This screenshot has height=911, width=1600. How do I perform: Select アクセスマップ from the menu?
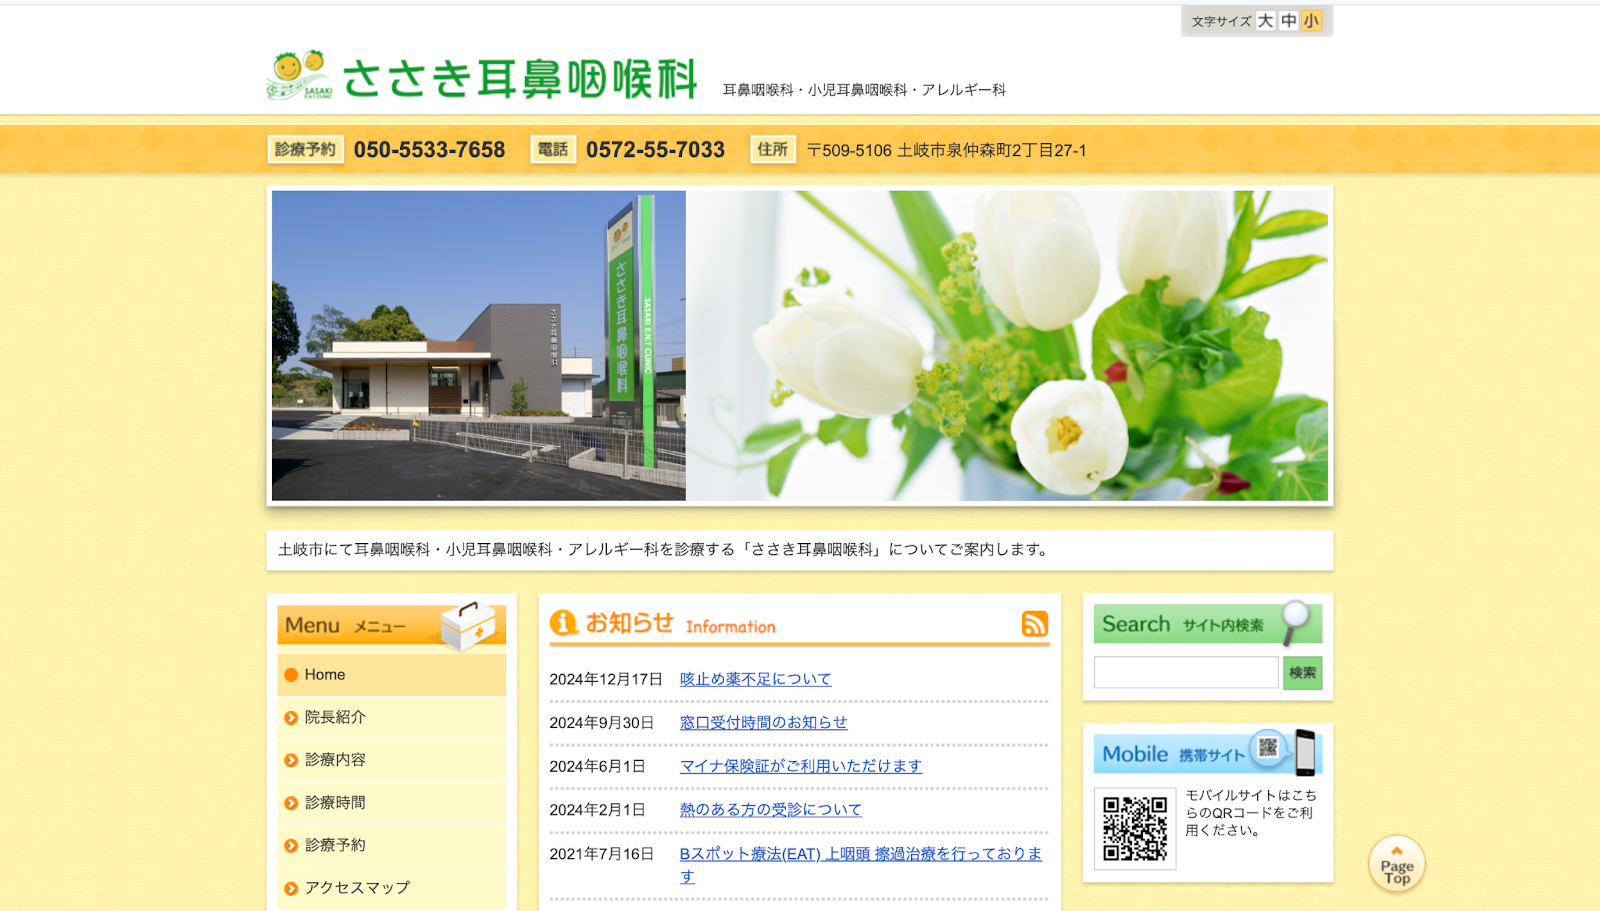pyautogui.click(x=357, y=887)
